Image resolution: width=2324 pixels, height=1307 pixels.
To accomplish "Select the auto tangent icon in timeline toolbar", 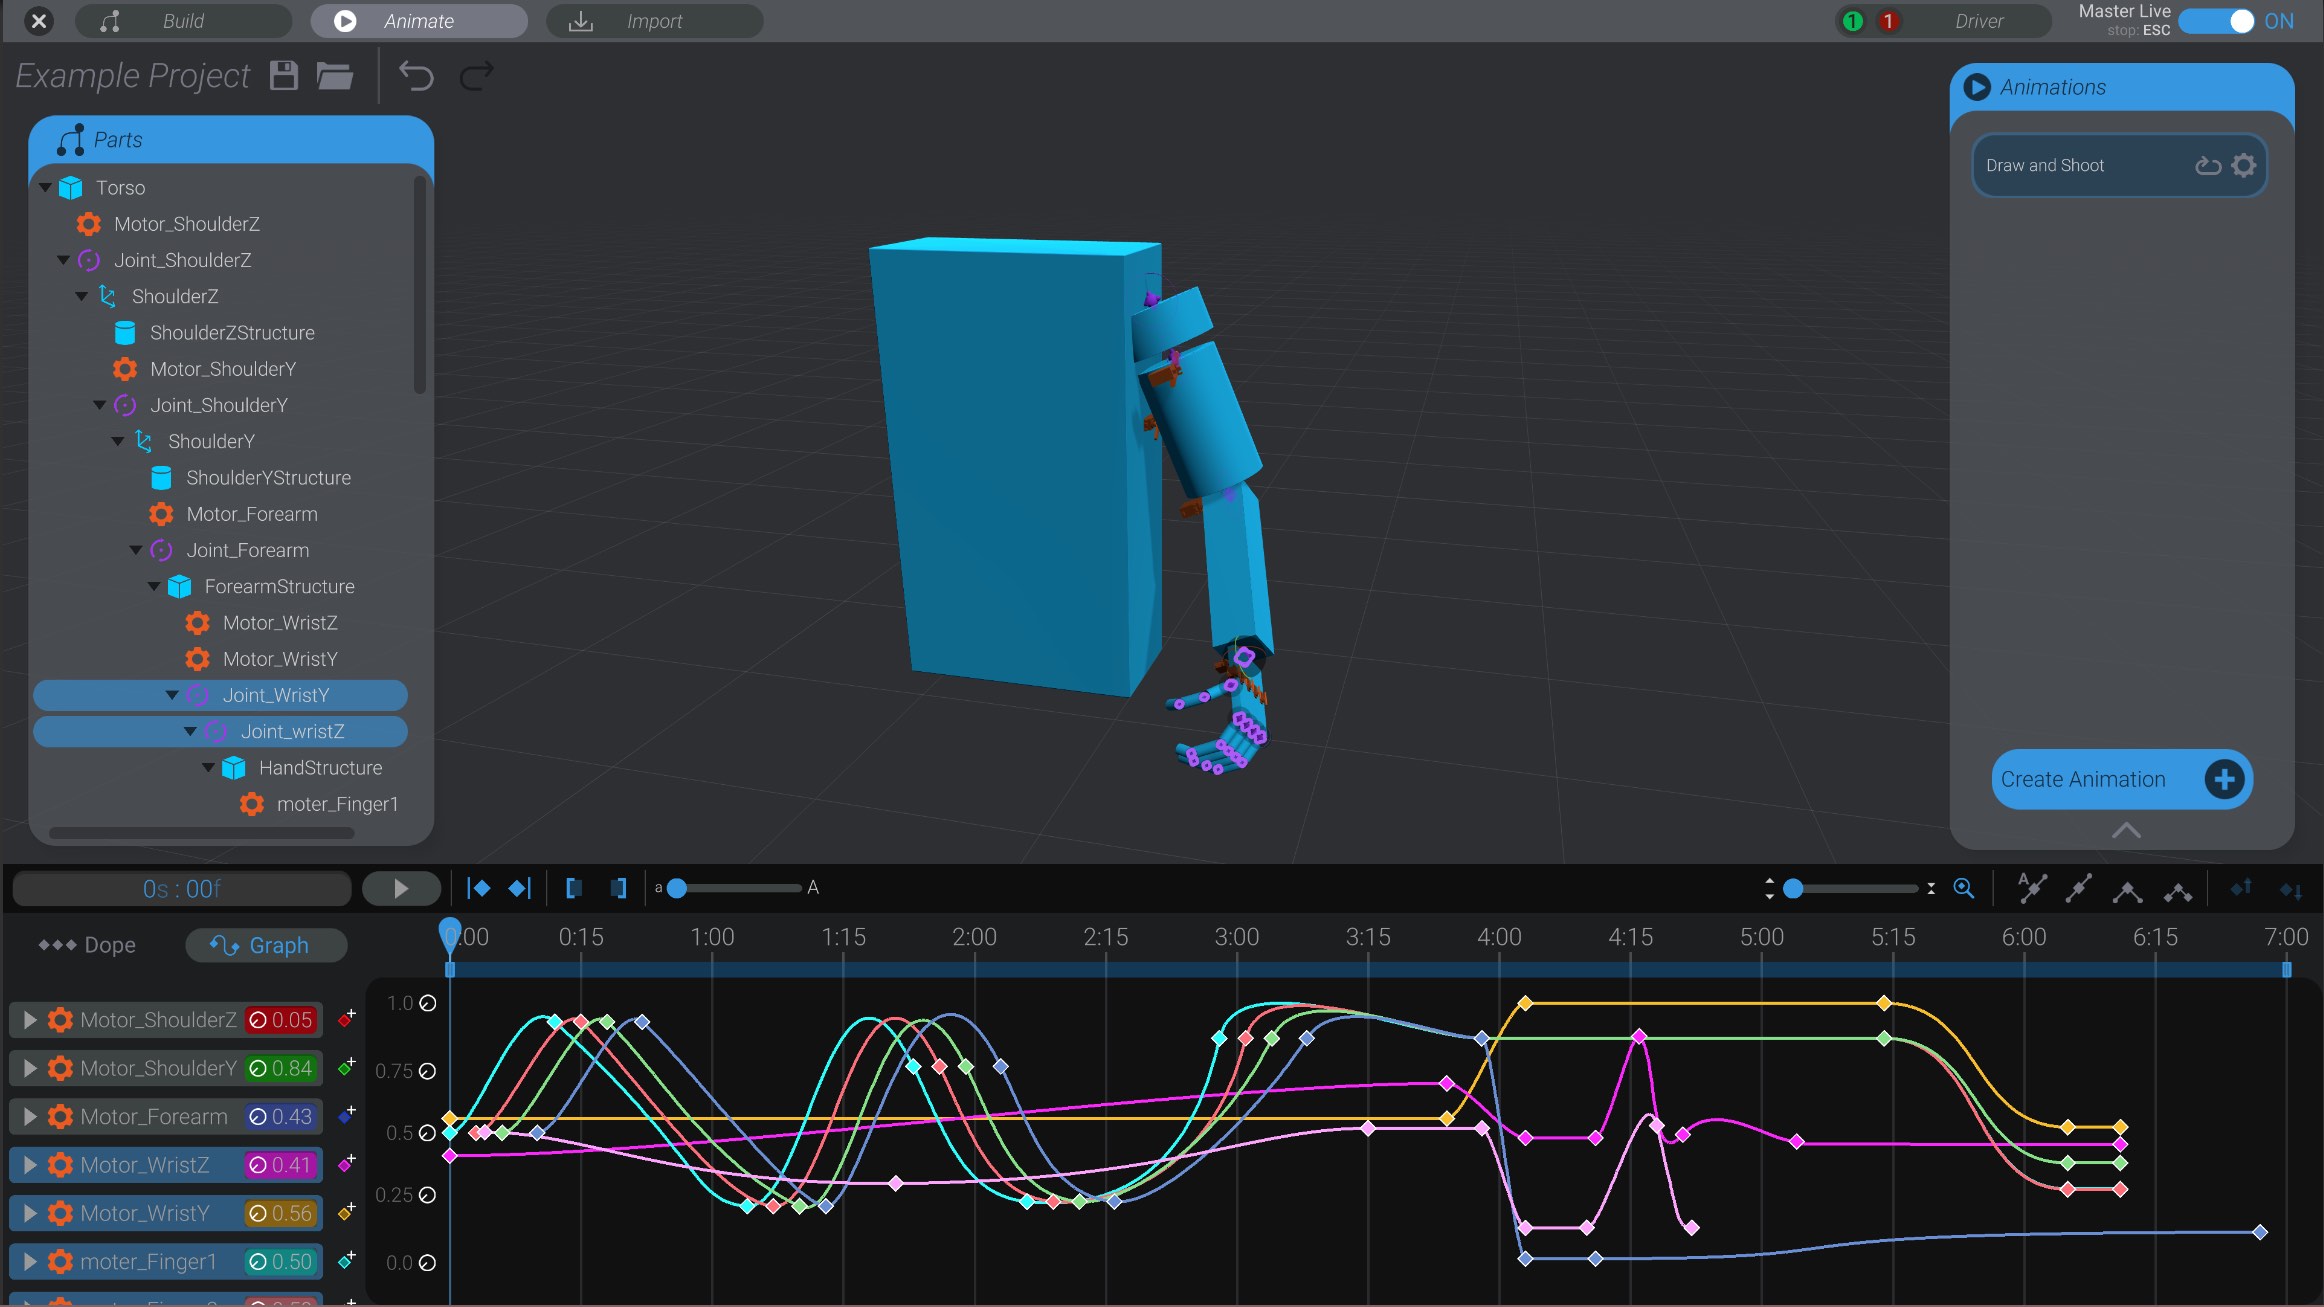I will click(2031, 888).
